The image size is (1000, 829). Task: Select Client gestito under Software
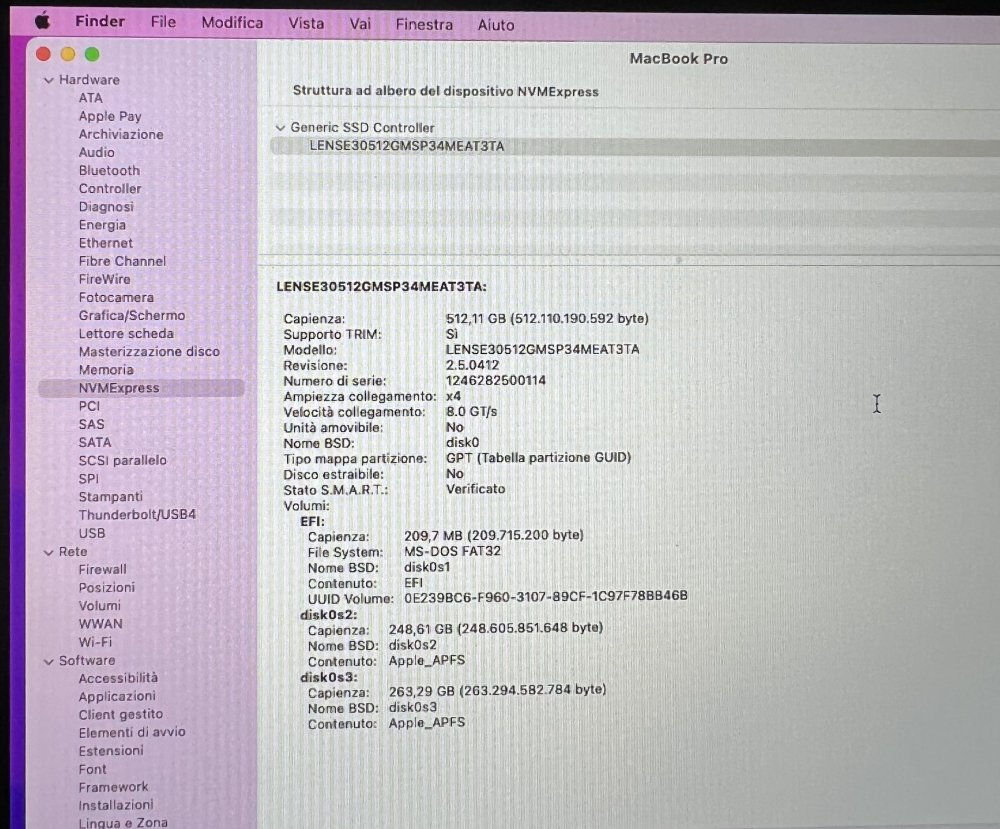coord(121,714)
